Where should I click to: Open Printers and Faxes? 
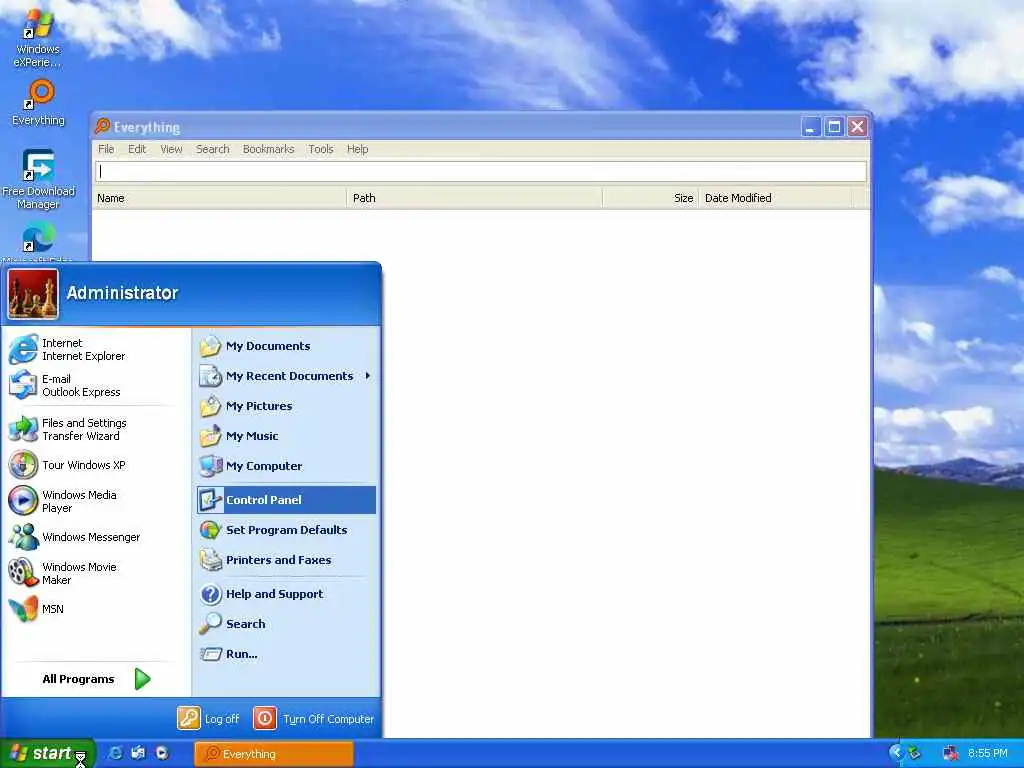[x=286, y=560]
